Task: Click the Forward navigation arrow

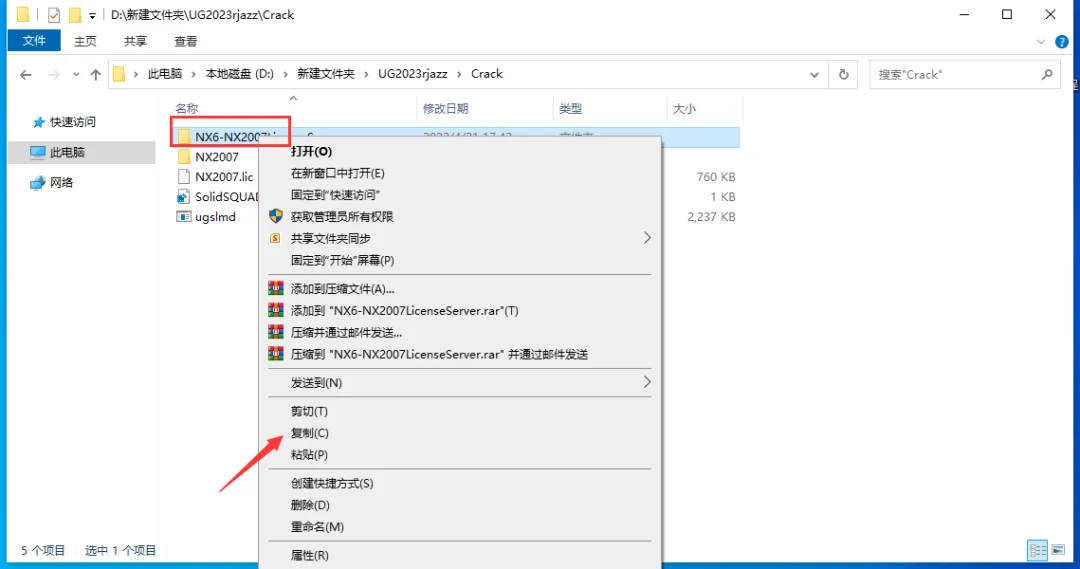Action: (54, 74)
